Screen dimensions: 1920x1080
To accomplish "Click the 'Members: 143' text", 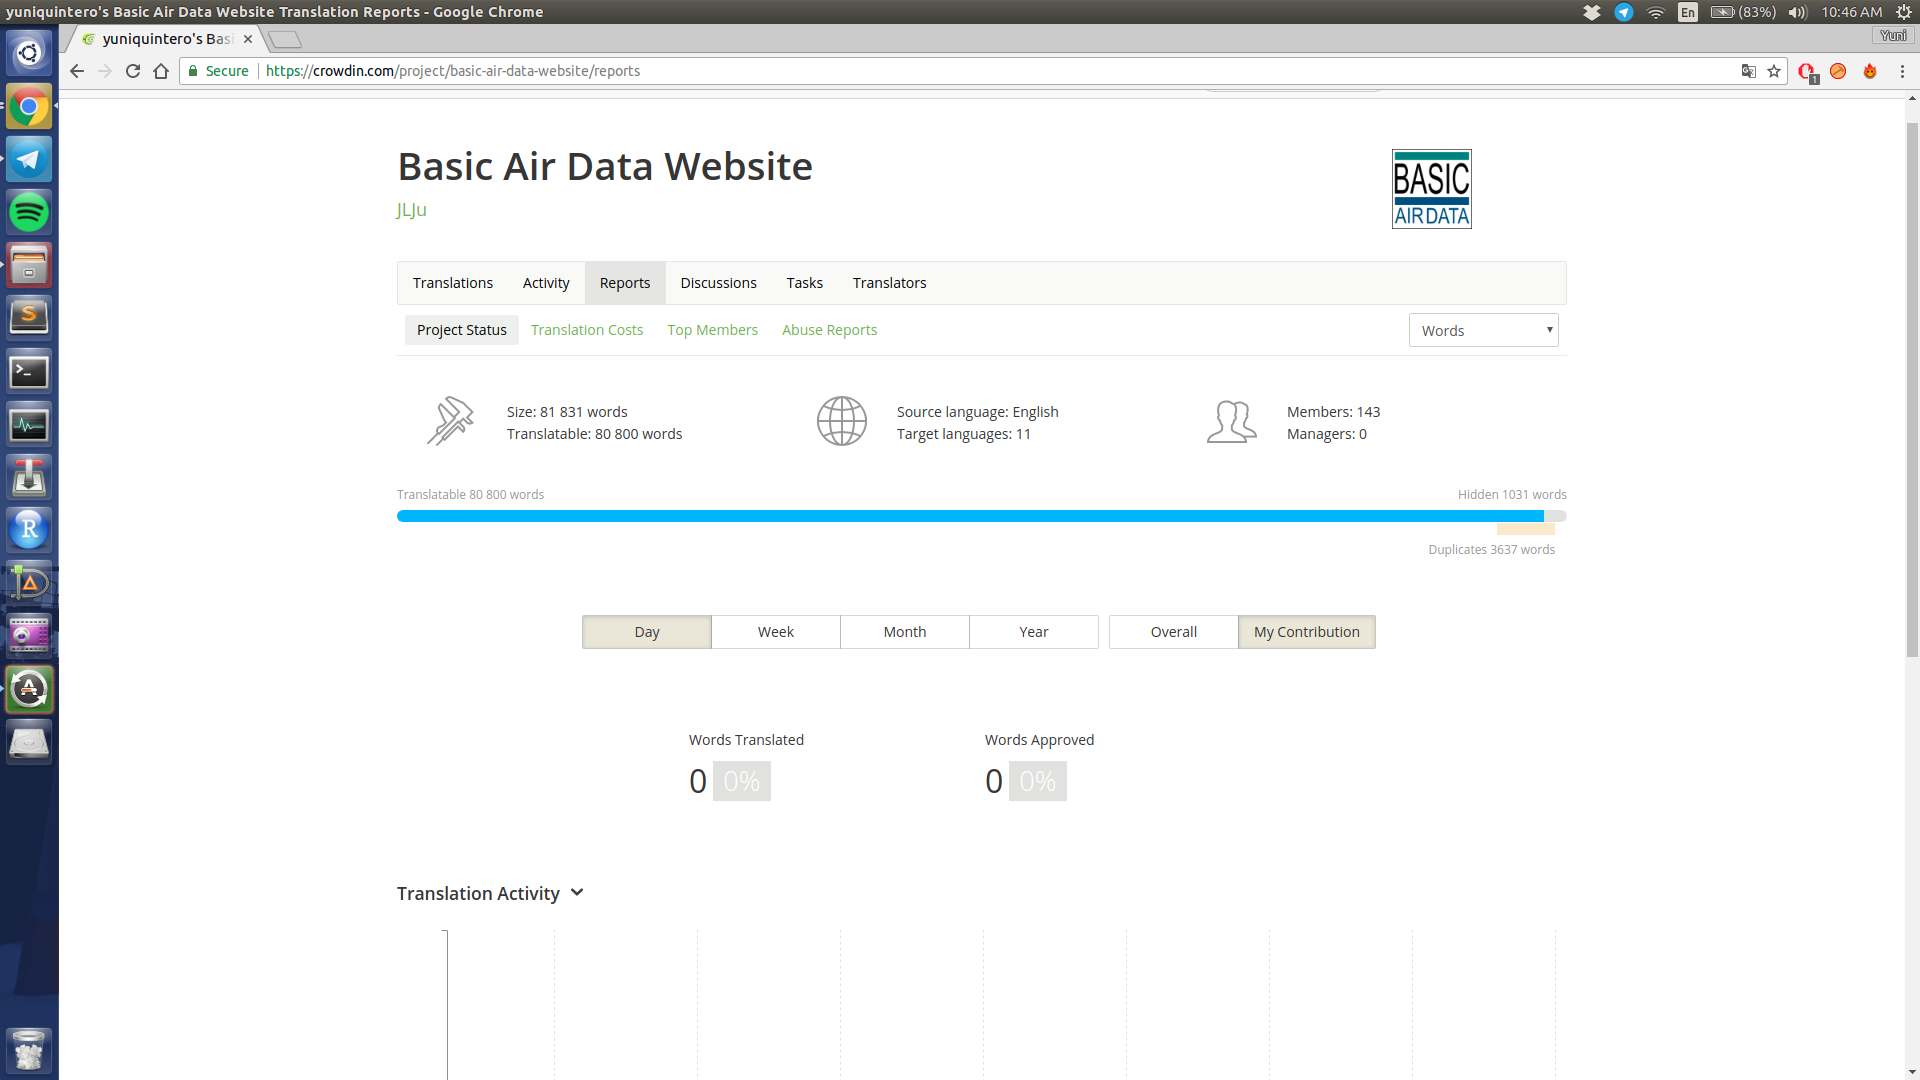I will [x=1333, y=412].
